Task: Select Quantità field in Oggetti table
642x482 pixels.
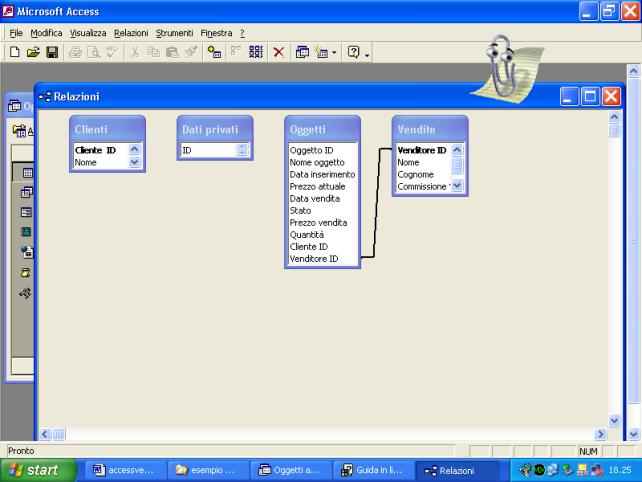Action: pyautogui.click(x=307, y=235)
